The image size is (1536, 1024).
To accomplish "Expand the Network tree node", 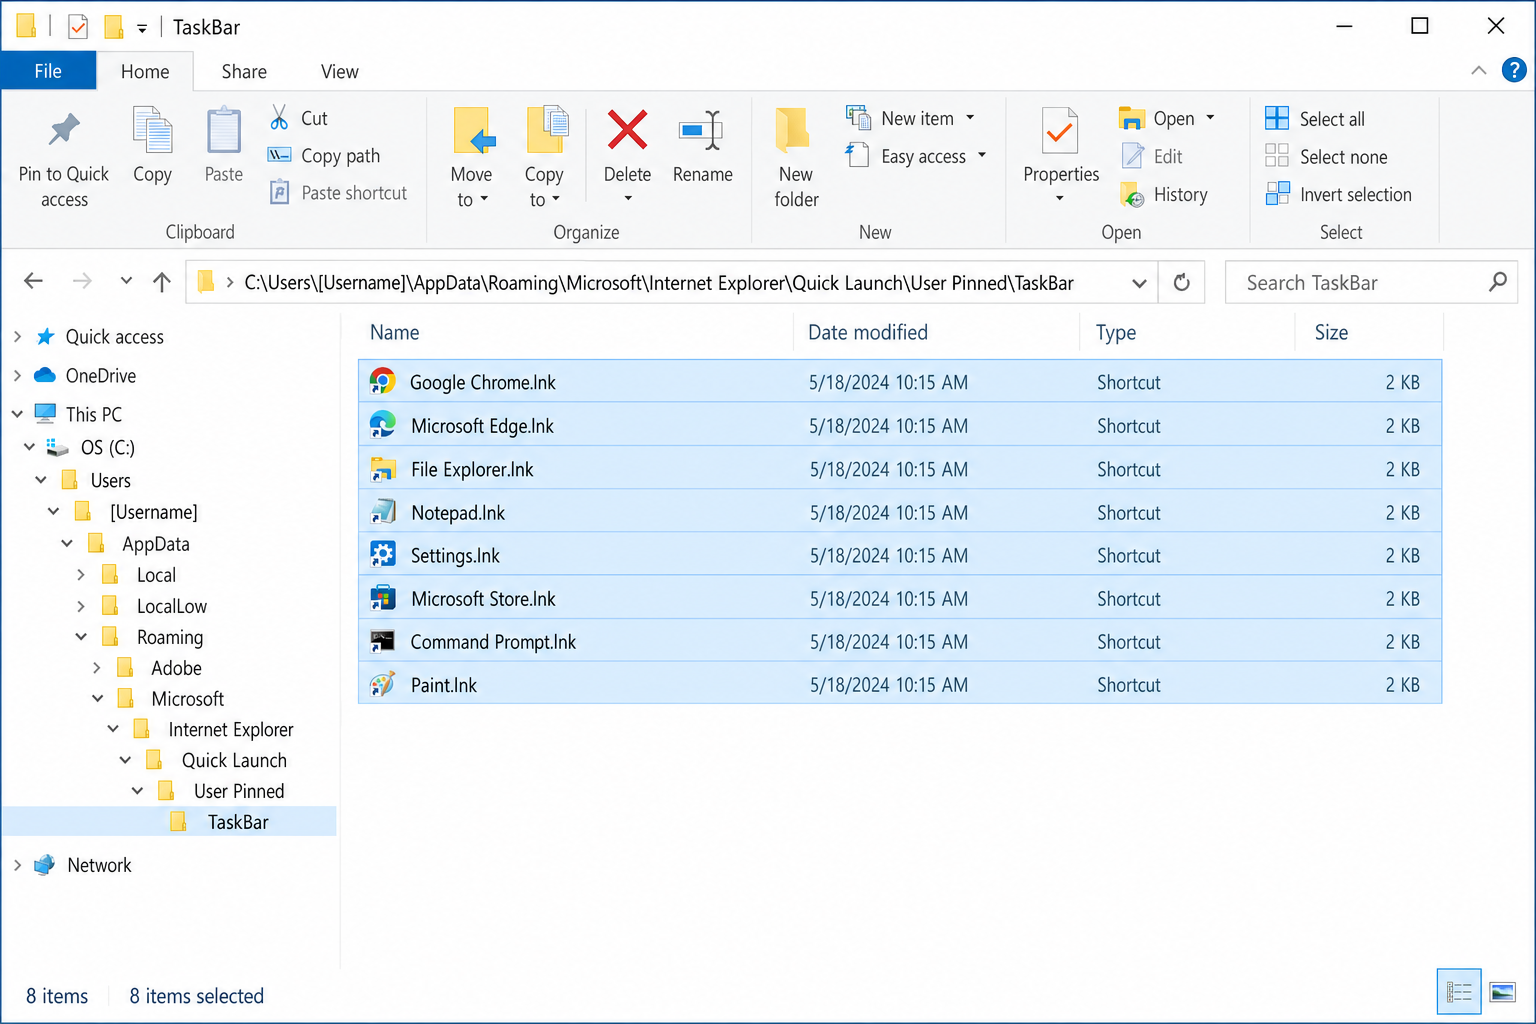I will (17, 865).
